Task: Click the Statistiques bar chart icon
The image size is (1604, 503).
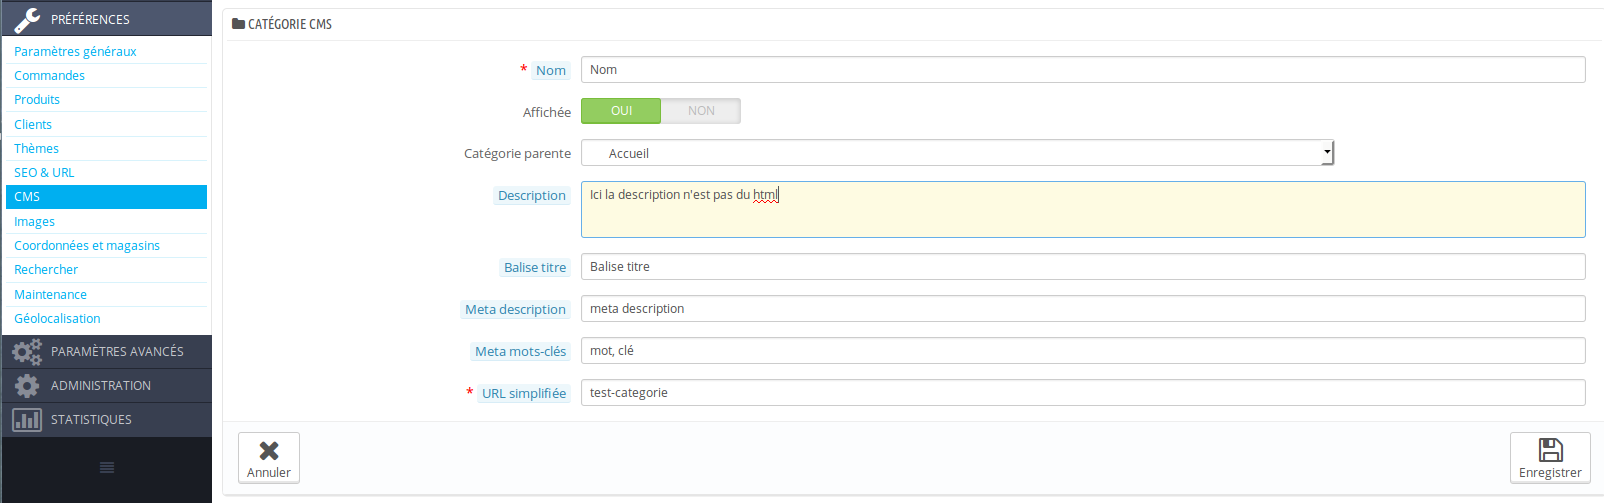Action: 27,420
